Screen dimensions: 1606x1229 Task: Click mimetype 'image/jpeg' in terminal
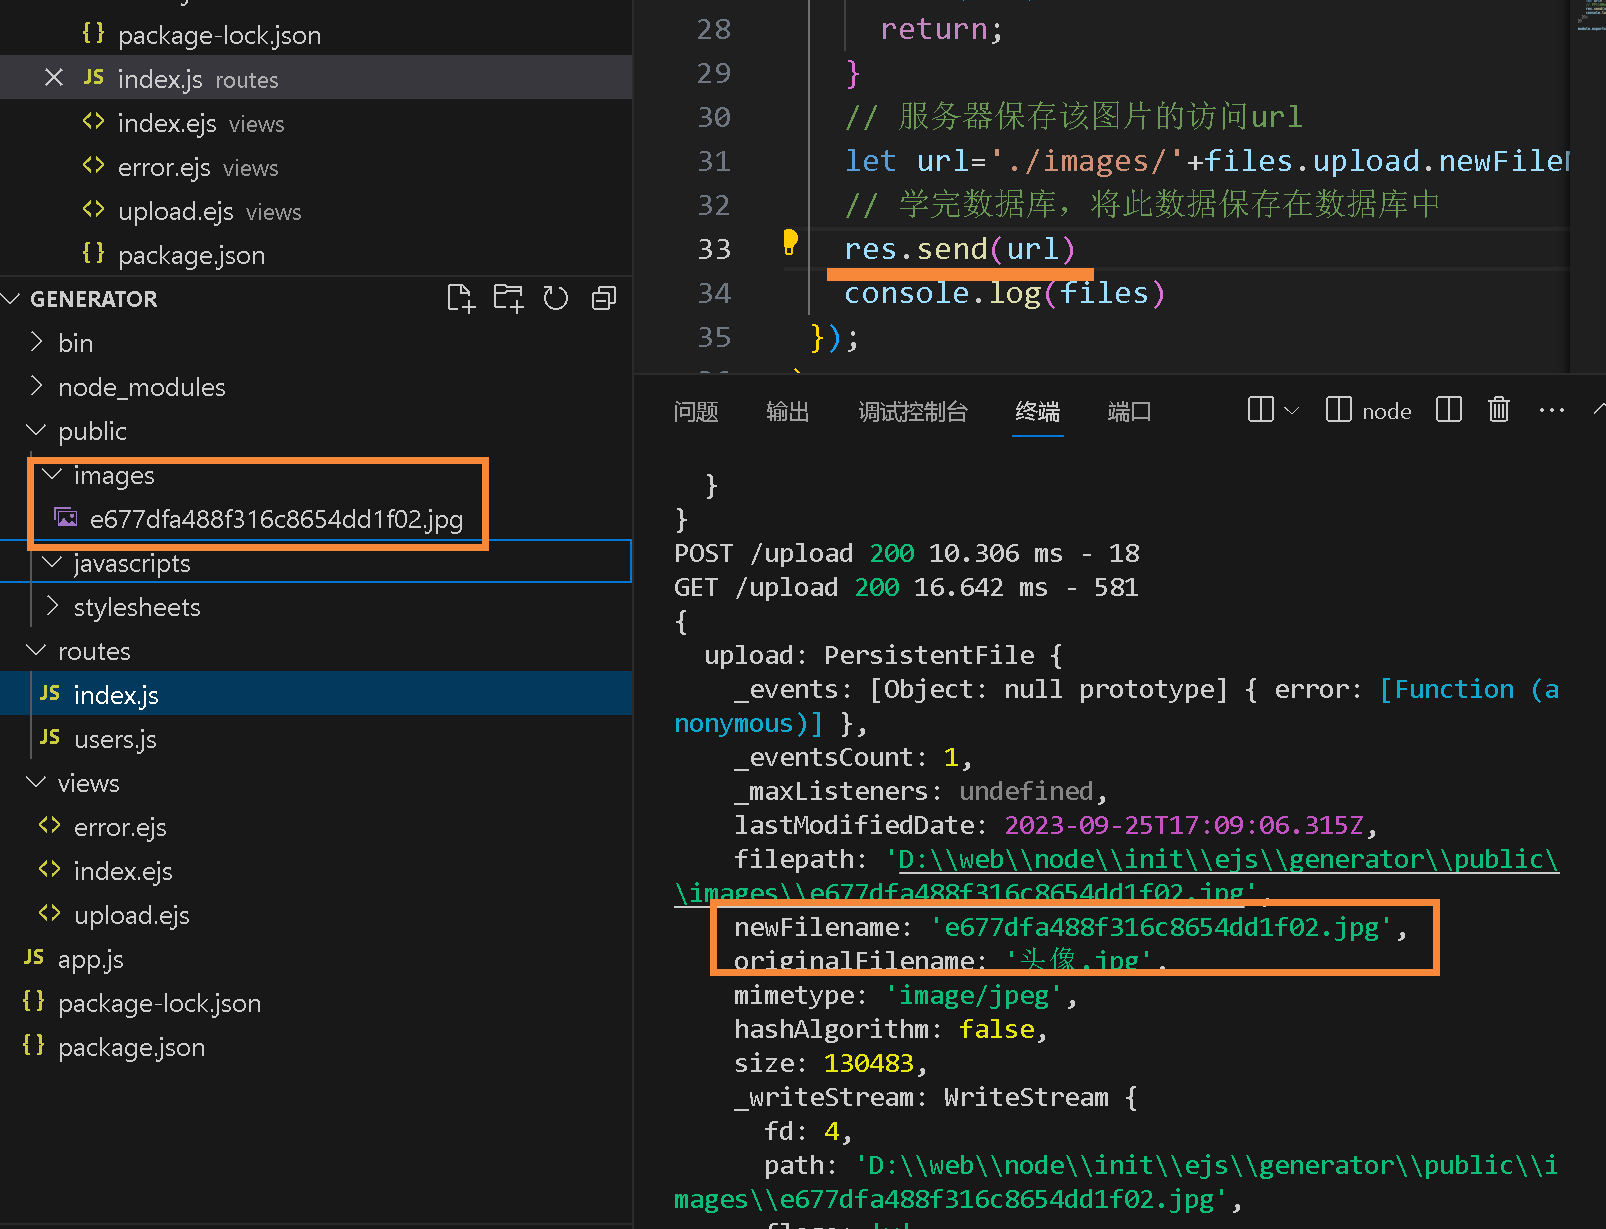click(x=972, y=996)
